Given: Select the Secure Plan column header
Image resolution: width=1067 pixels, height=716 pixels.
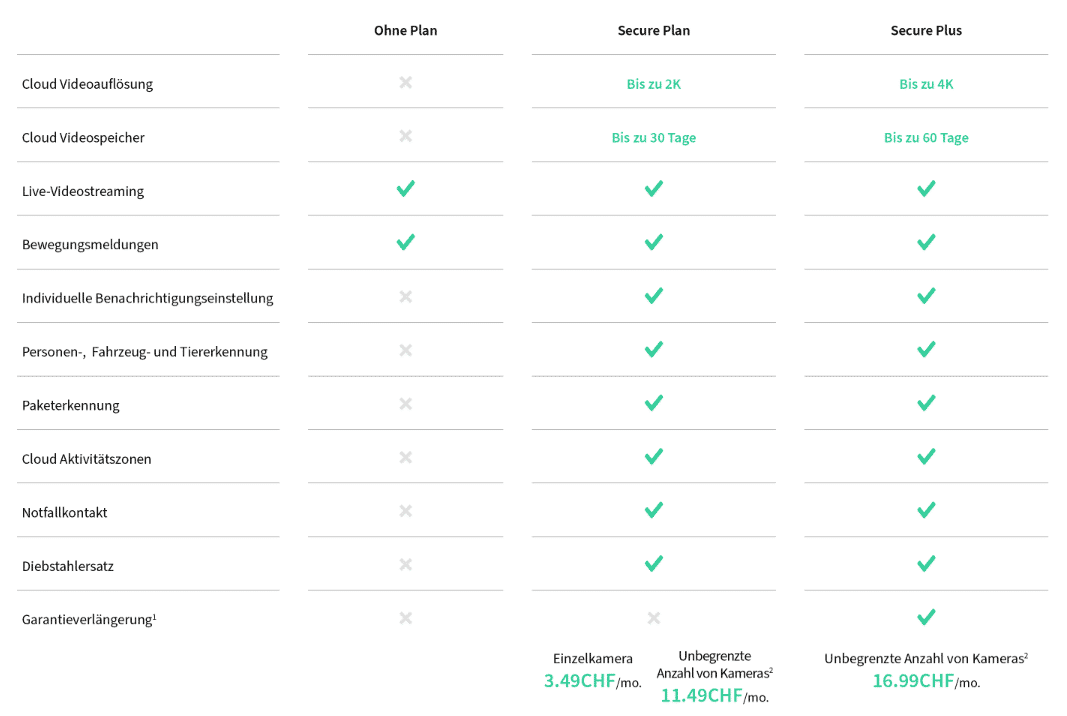Looking at the screenshot, I should tap(654, 31).
